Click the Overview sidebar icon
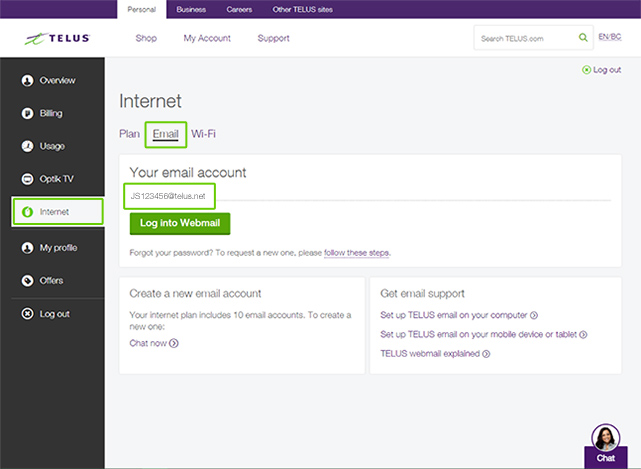 coord(27,81)
